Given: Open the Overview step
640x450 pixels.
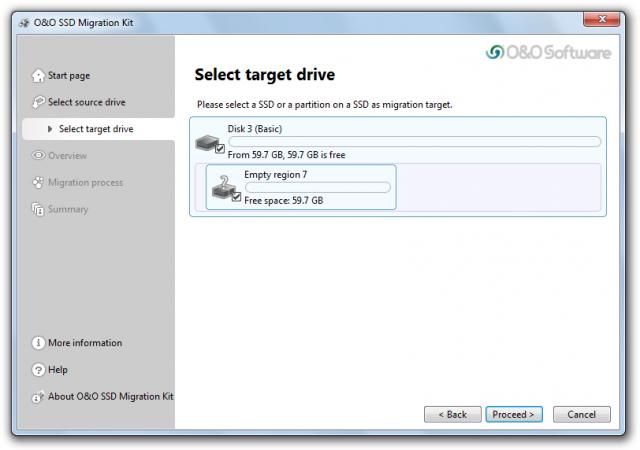Looking at the screenshot, I should coord(67,156).
